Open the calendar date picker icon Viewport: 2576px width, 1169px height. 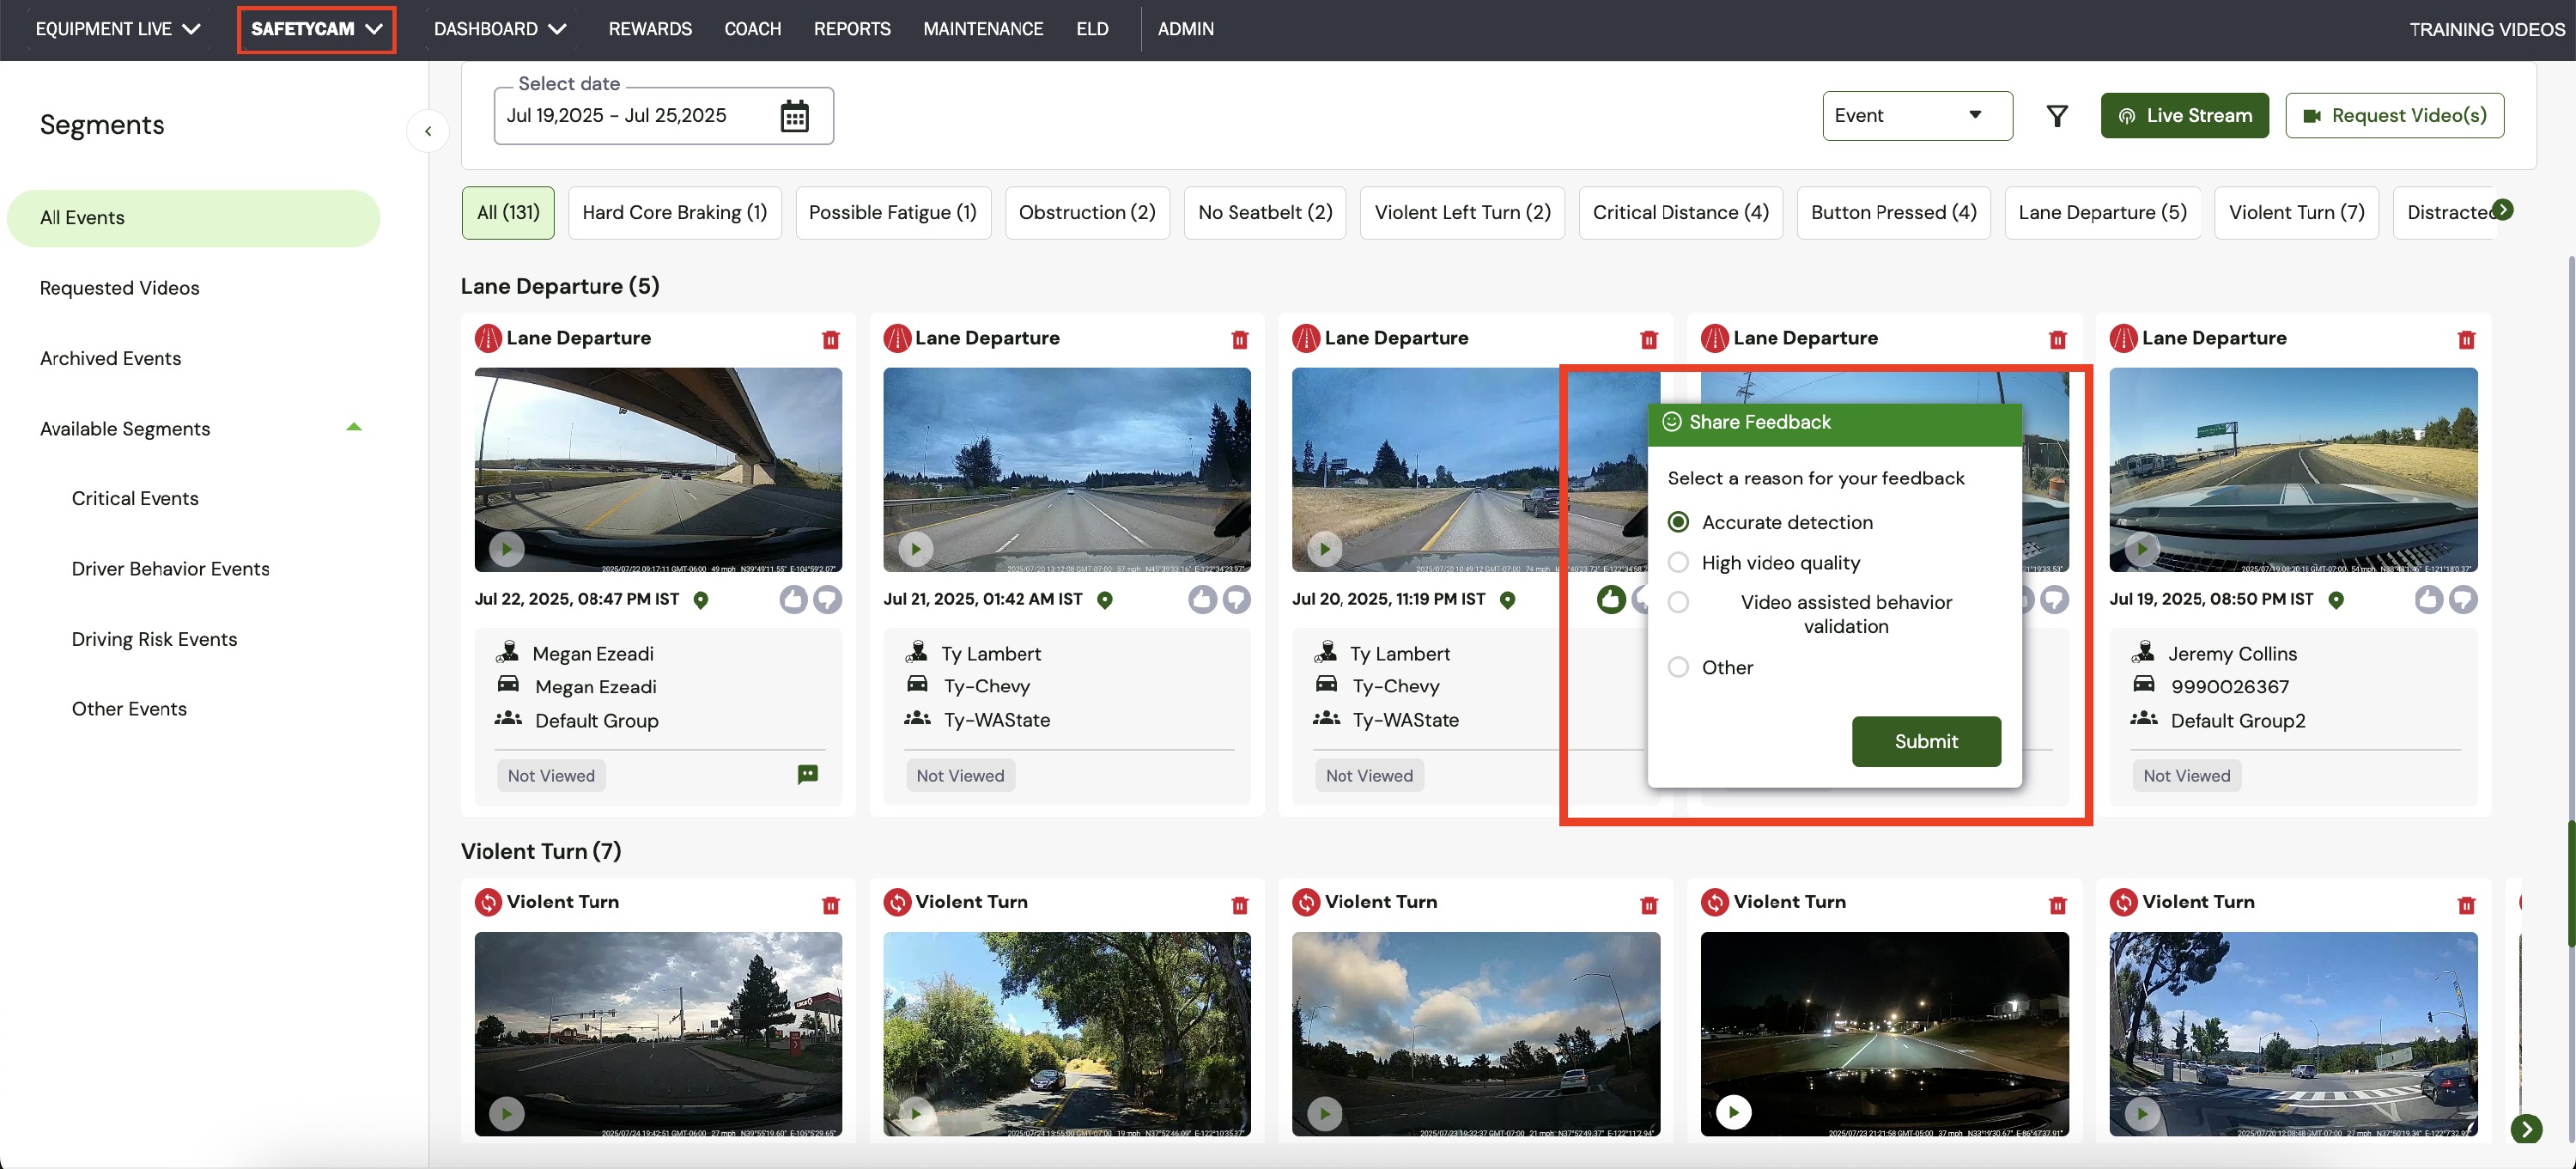click(794, 116)
